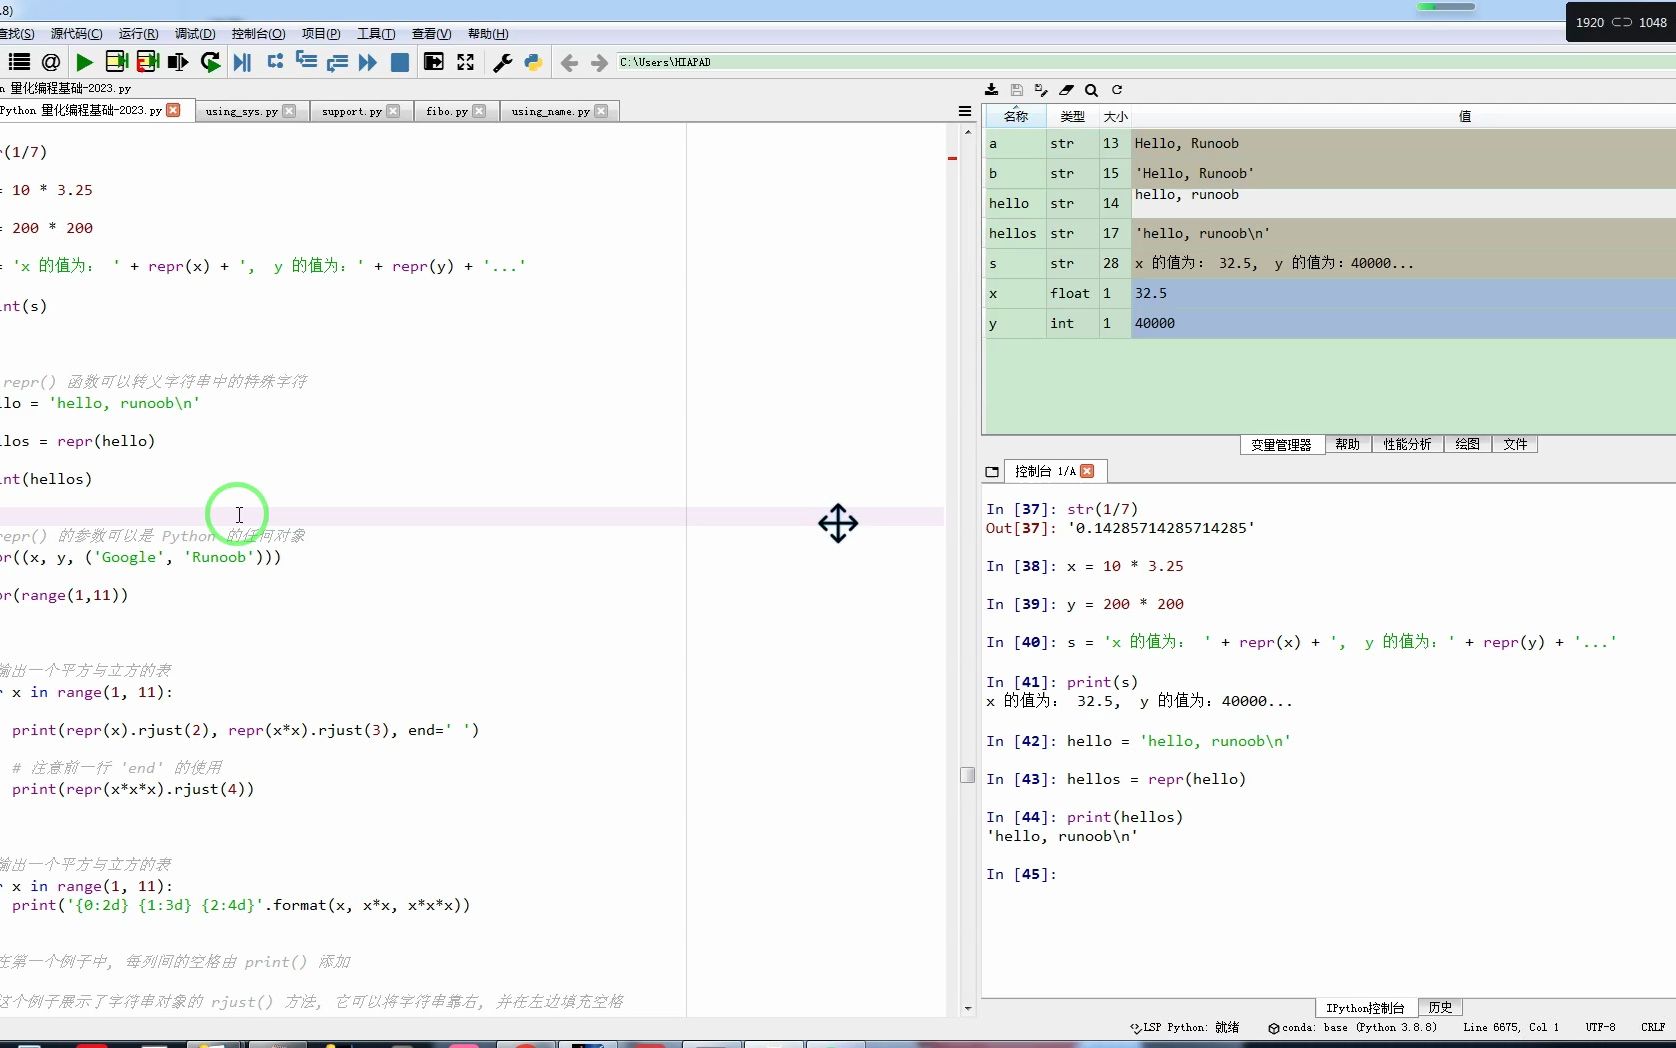Go forward to next cursor location
The height and width of the screenshot is (1048, 1676).
point(599,63)
